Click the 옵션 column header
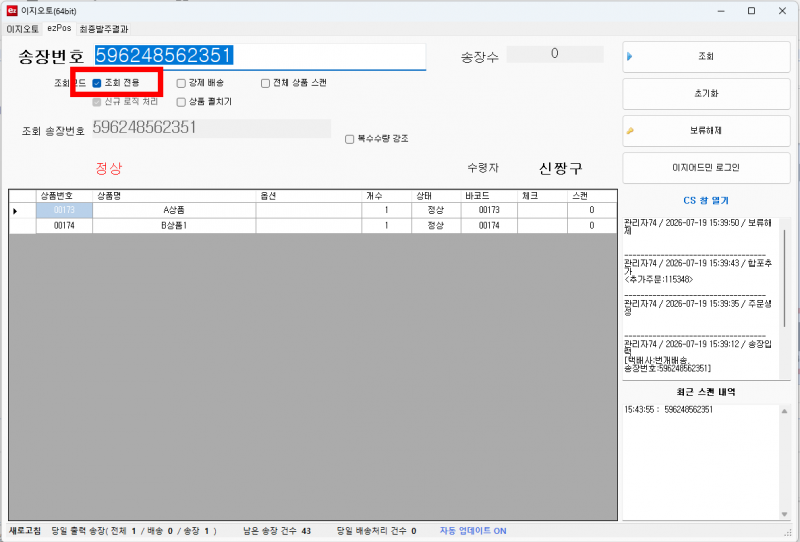 point(309,196)
